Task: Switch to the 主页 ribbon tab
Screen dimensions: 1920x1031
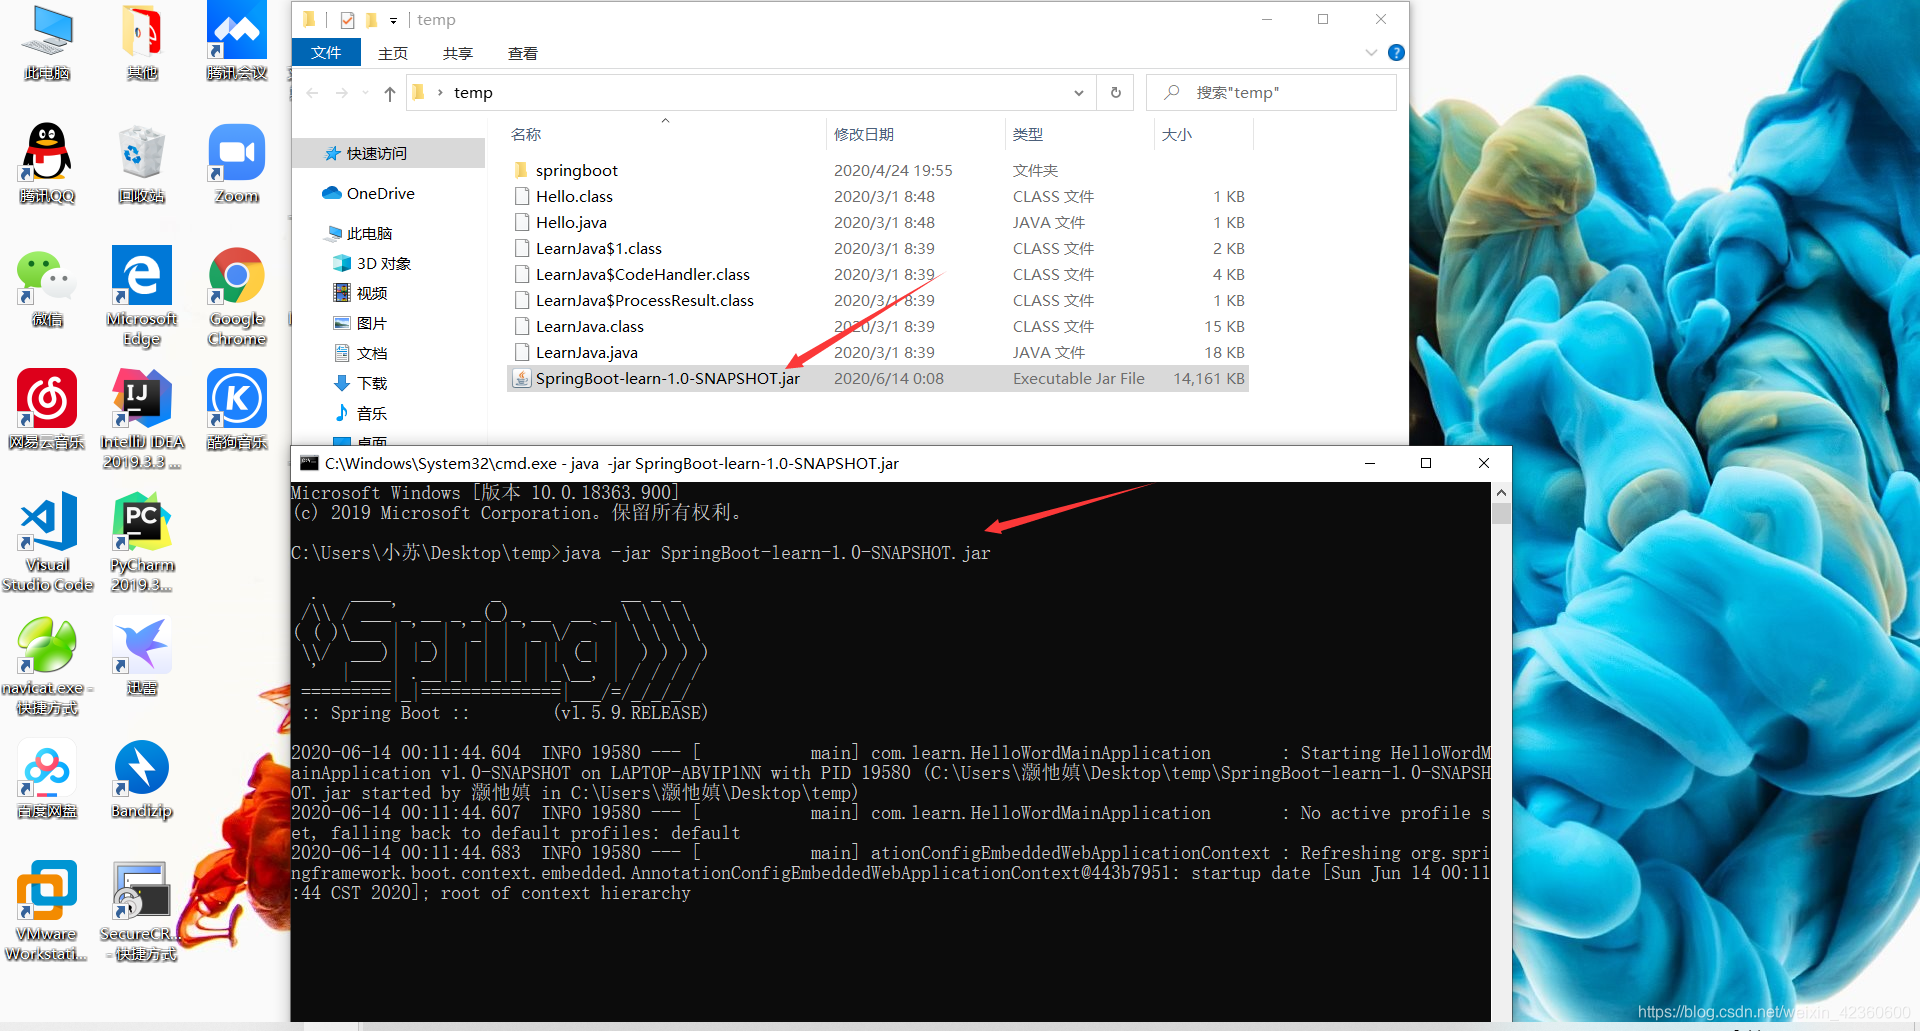Action: (x=393, y=54)
